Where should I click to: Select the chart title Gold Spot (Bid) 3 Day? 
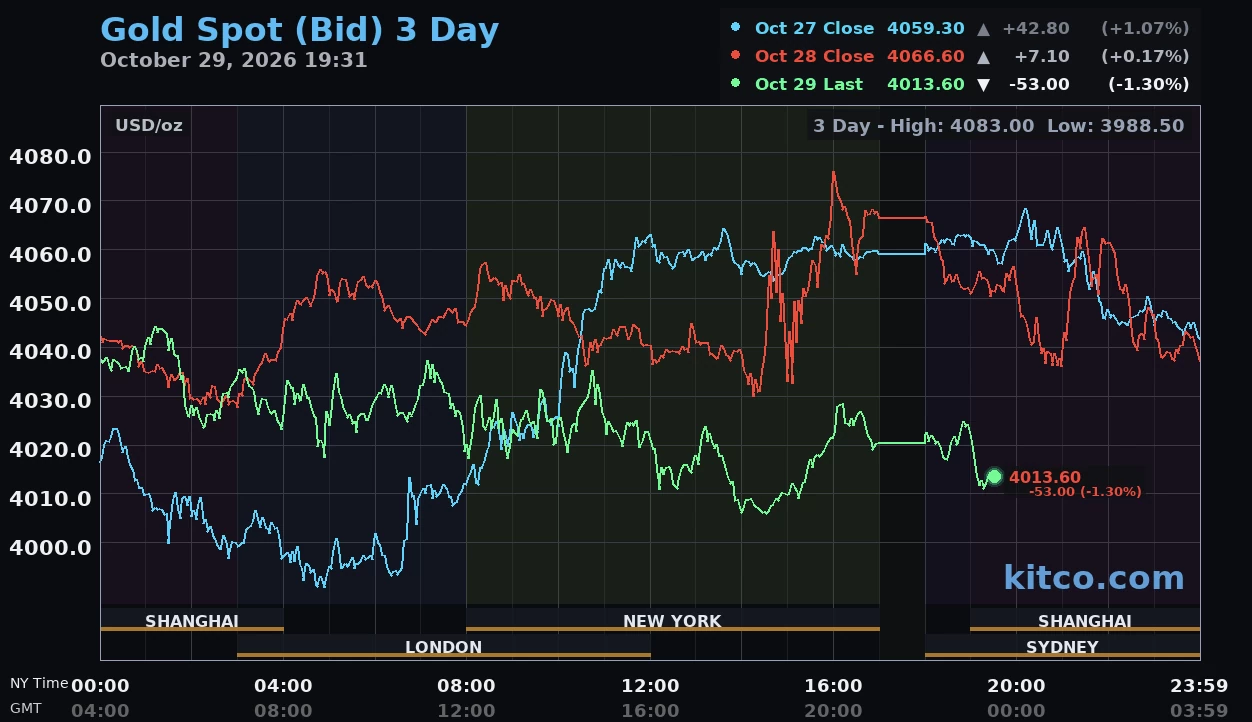click(299, 30)
